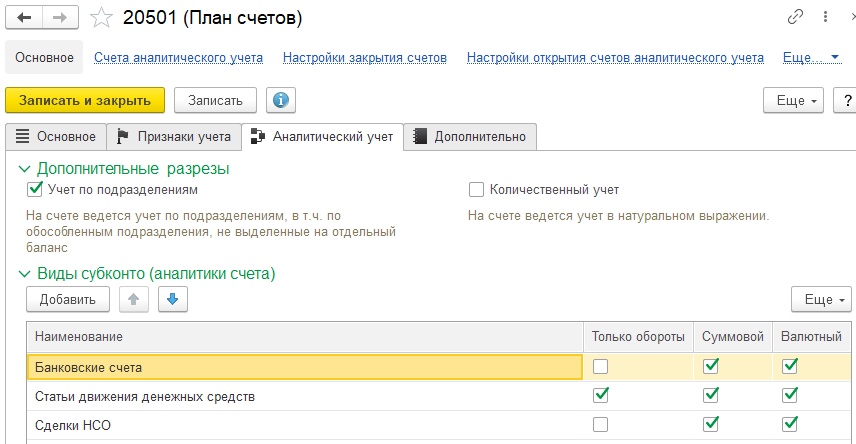856x444 pixels.
Task: Toggle 'Учет по подразделениям' checkbox
Action: click(35, 189)
